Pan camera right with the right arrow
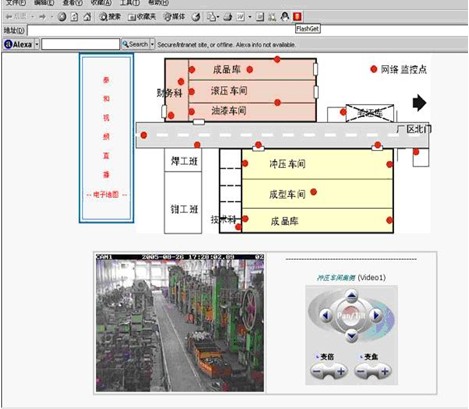Viewport: 469px width, 409px height. (x=376, y=314)
